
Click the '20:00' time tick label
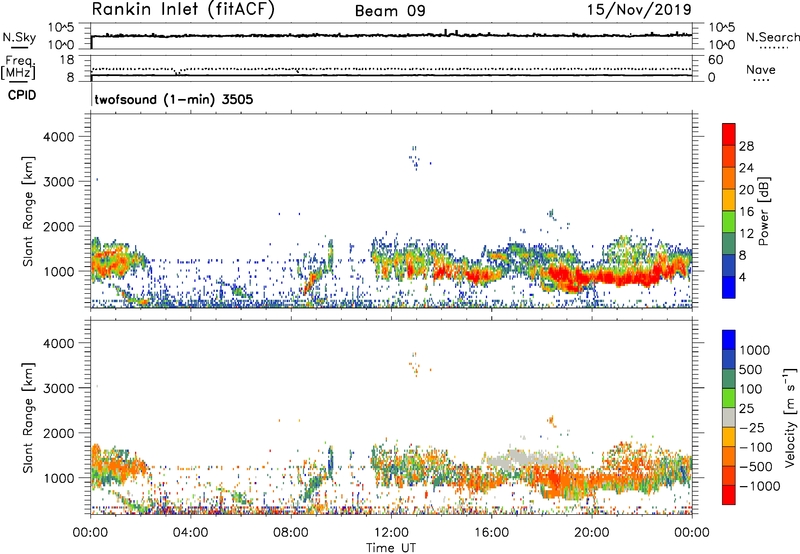coord(592,533)
